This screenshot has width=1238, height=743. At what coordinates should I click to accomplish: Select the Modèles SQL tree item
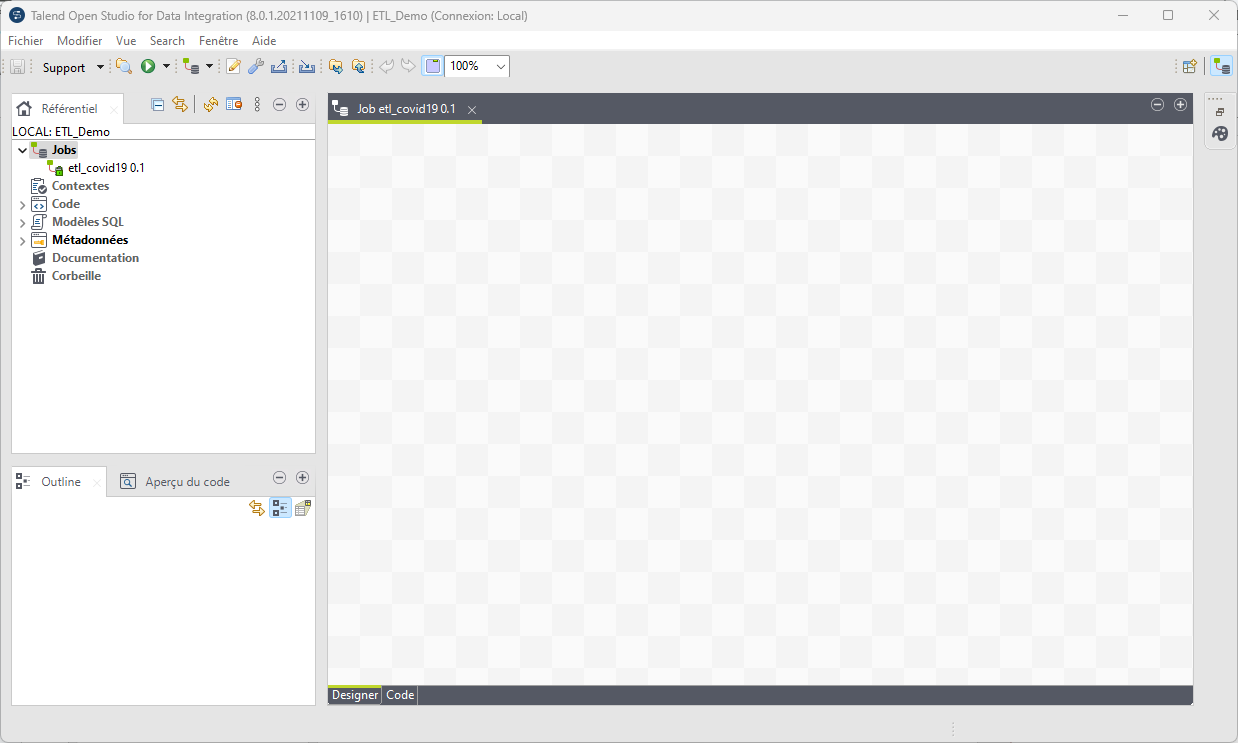(88, 222)
